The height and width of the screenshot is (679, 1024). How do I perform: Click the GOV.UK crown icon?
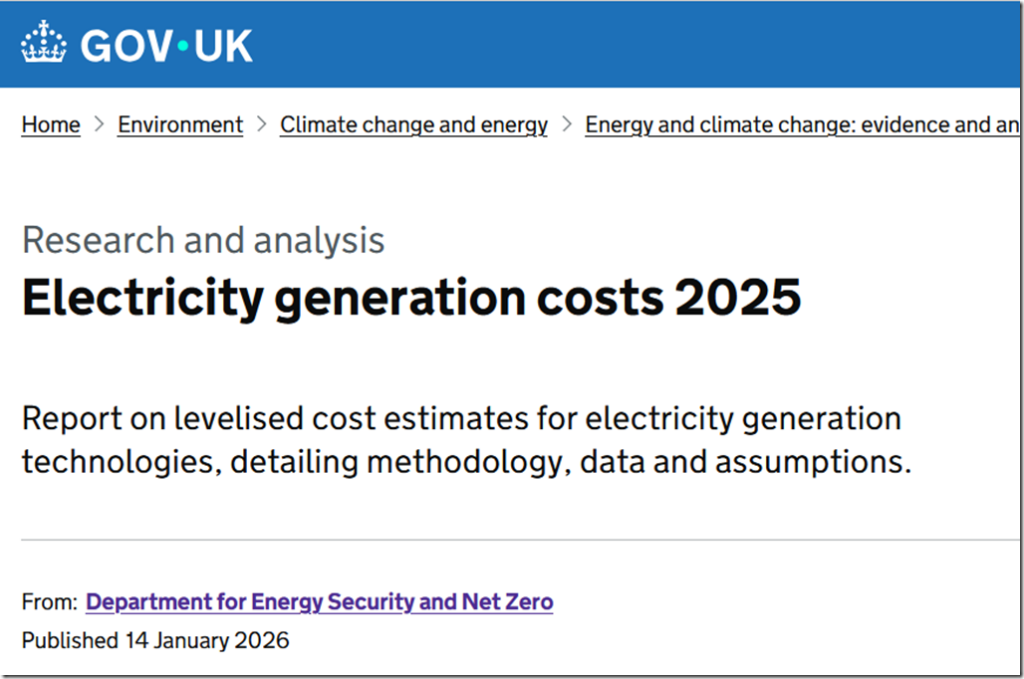43,45
